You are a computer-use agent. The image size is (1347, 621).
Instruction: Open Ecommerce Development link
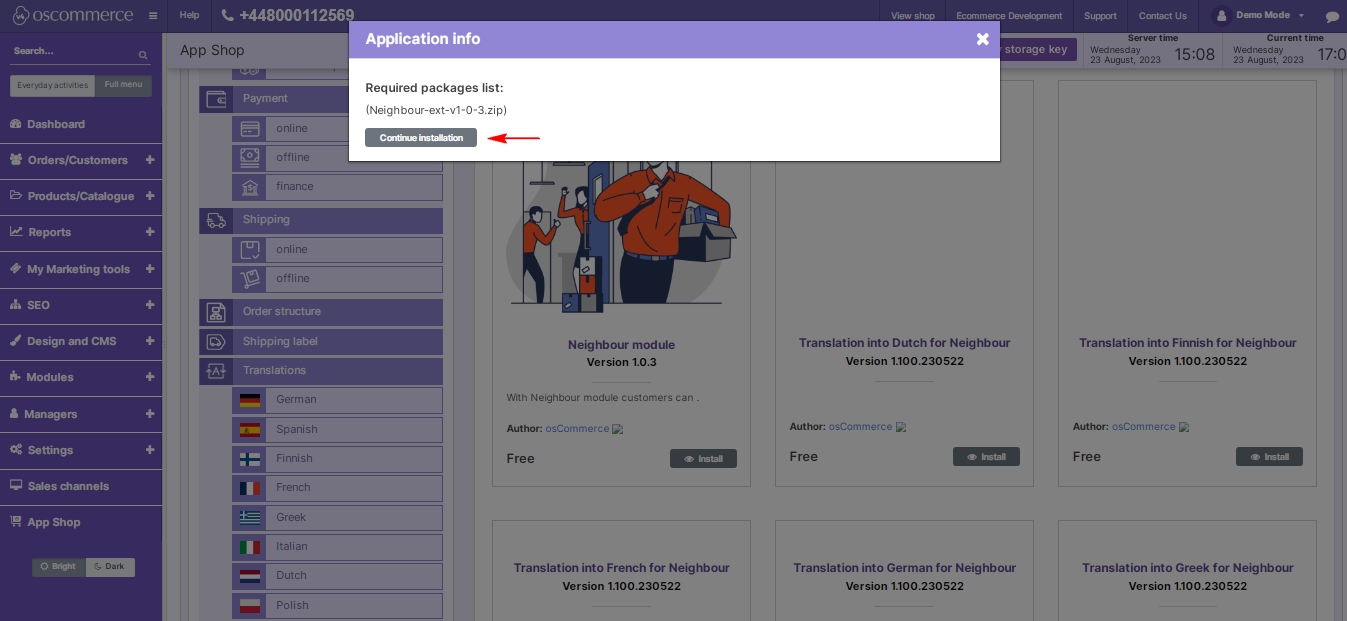click(1009, 16)
